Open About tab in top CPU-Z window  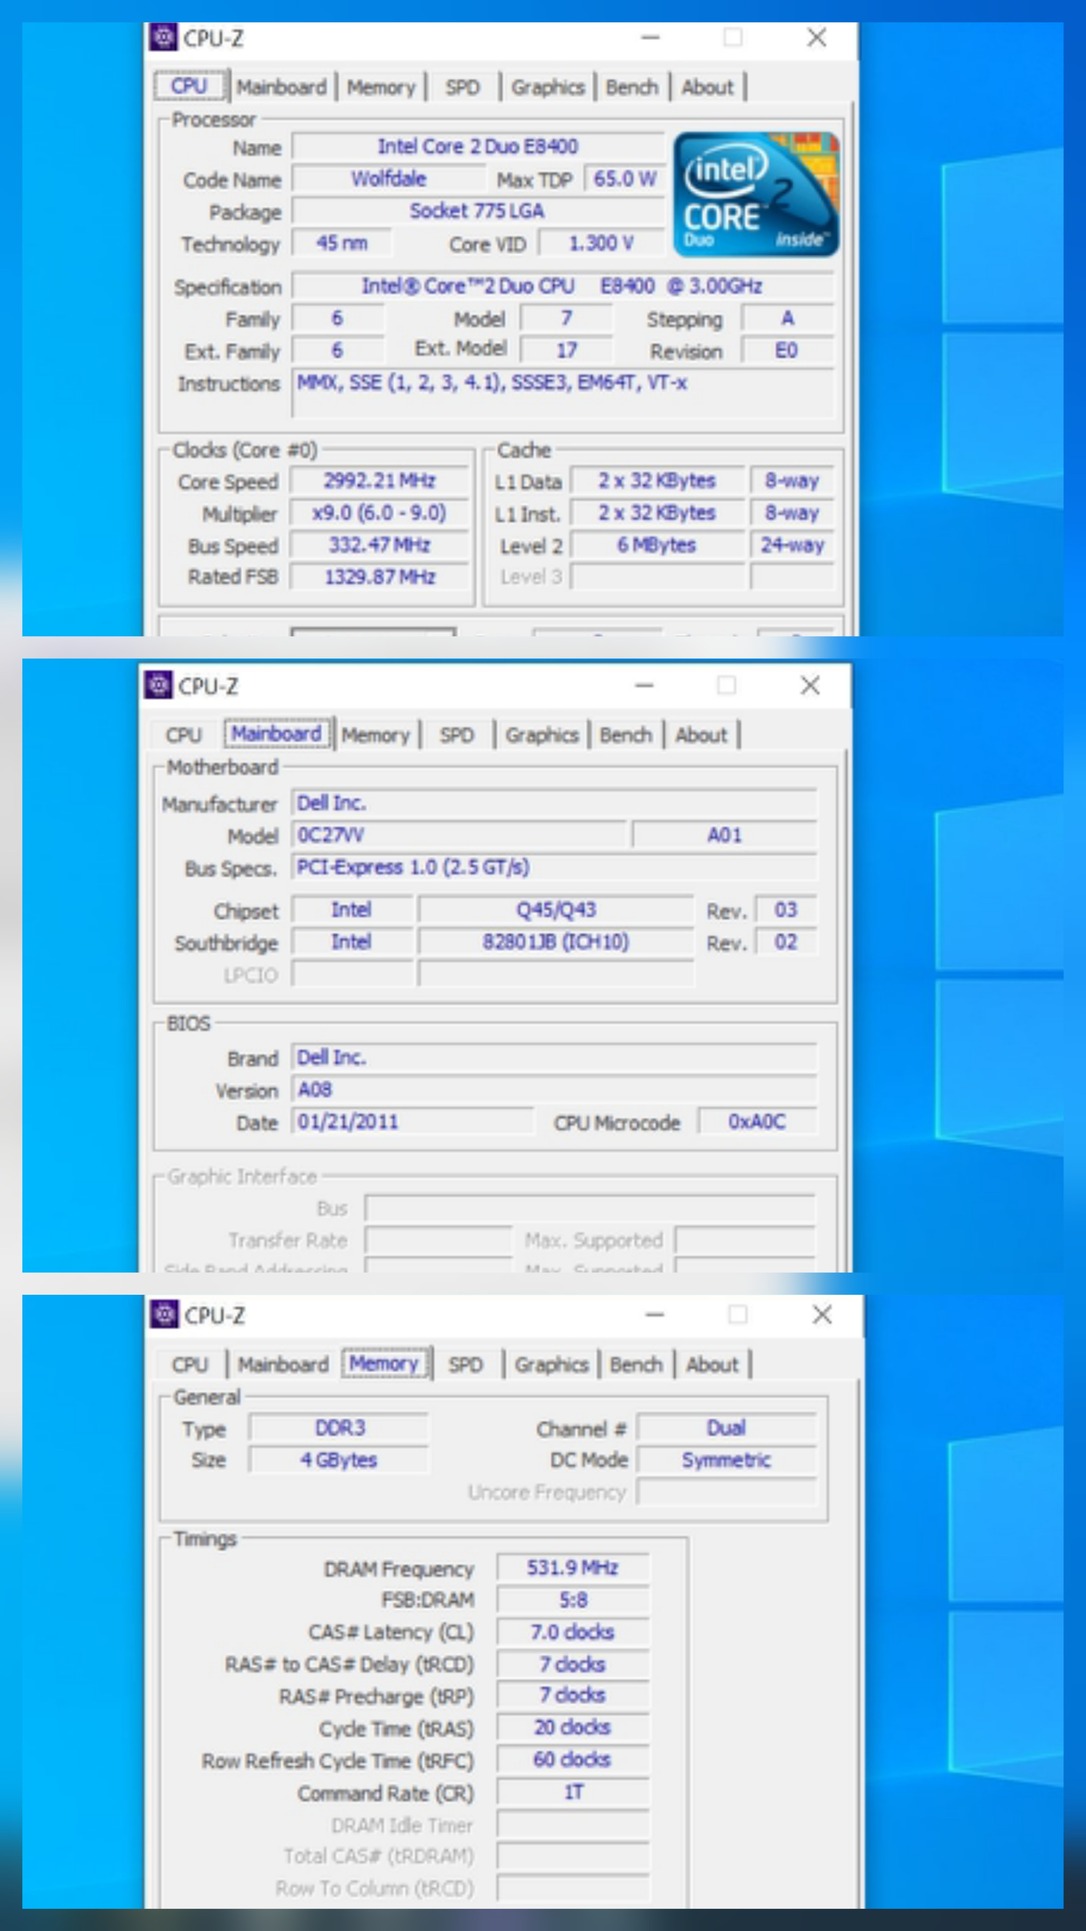[x=707, y=87]
